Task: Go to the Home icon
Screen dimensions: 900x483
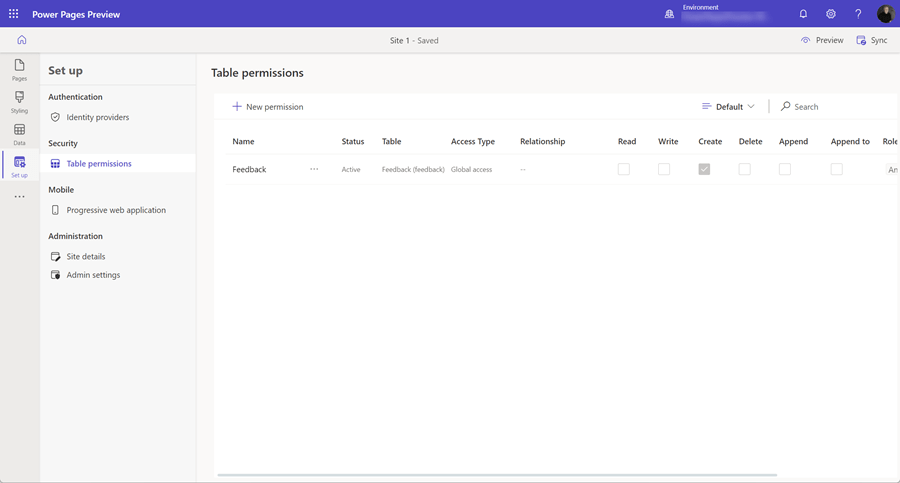Action: tap(21, 40)
